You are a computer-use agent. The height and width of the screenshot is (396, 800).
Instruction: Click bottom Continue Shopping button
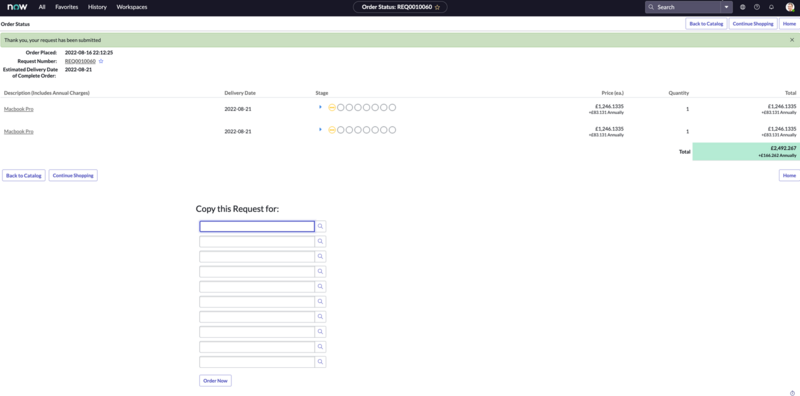(73, 176)
